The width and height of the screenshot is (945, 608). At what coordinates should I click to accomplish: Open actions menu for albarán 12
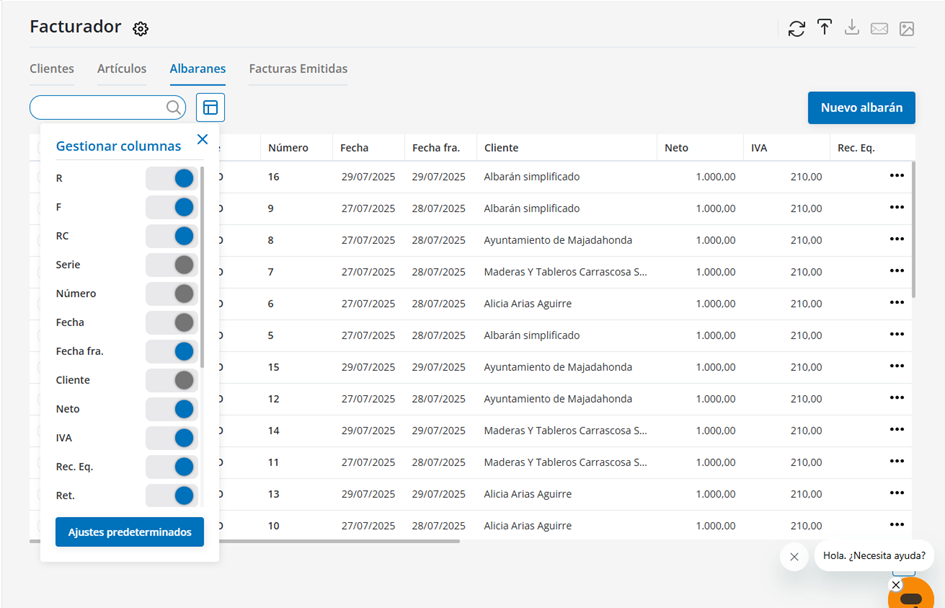click(x=897, y=398)
